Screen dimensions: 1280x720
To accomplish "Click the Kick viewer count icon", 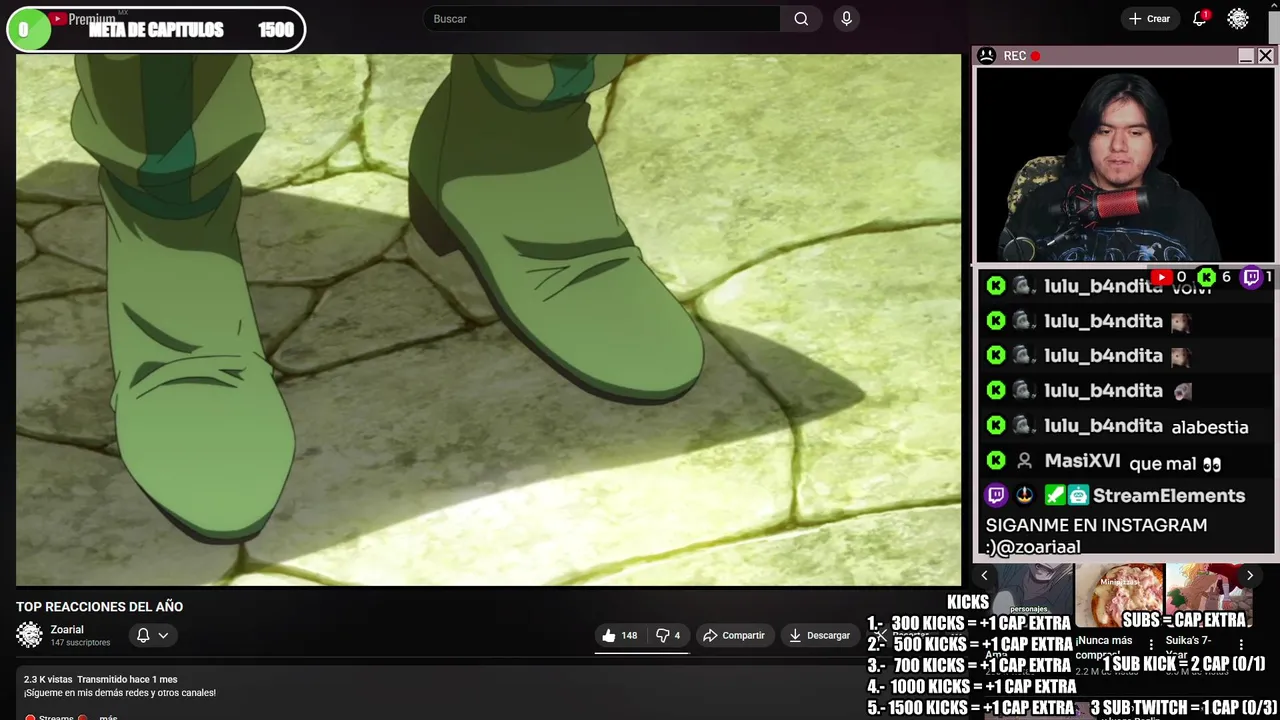I will coord(1207,277).
